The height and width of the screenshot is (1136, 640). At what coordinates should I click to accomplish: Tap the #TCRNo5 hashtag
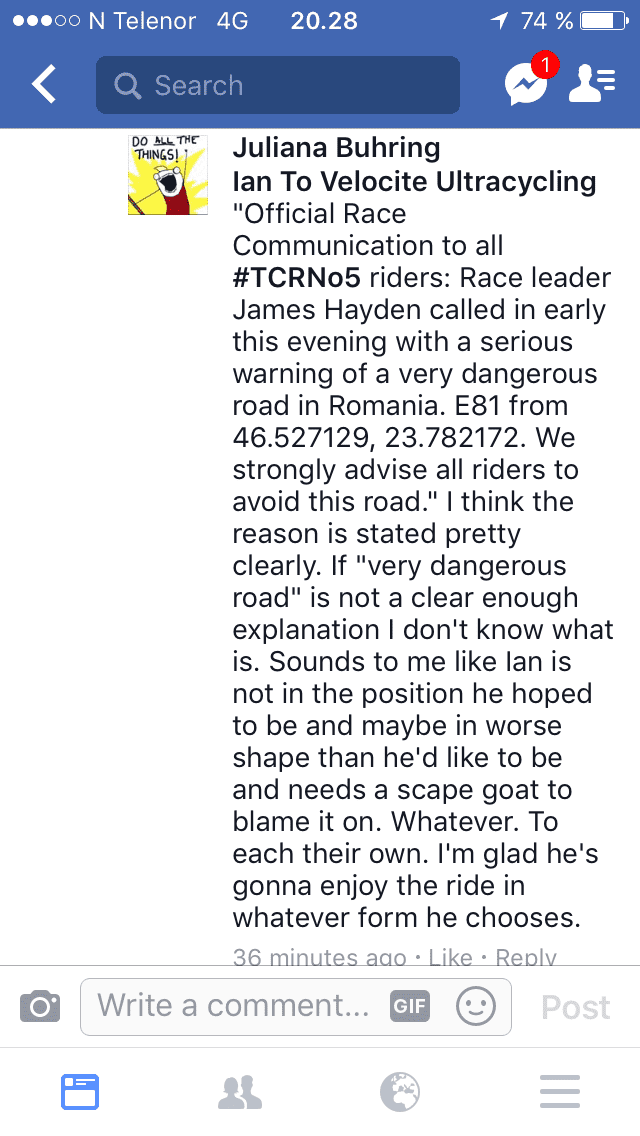click(296, 277)
